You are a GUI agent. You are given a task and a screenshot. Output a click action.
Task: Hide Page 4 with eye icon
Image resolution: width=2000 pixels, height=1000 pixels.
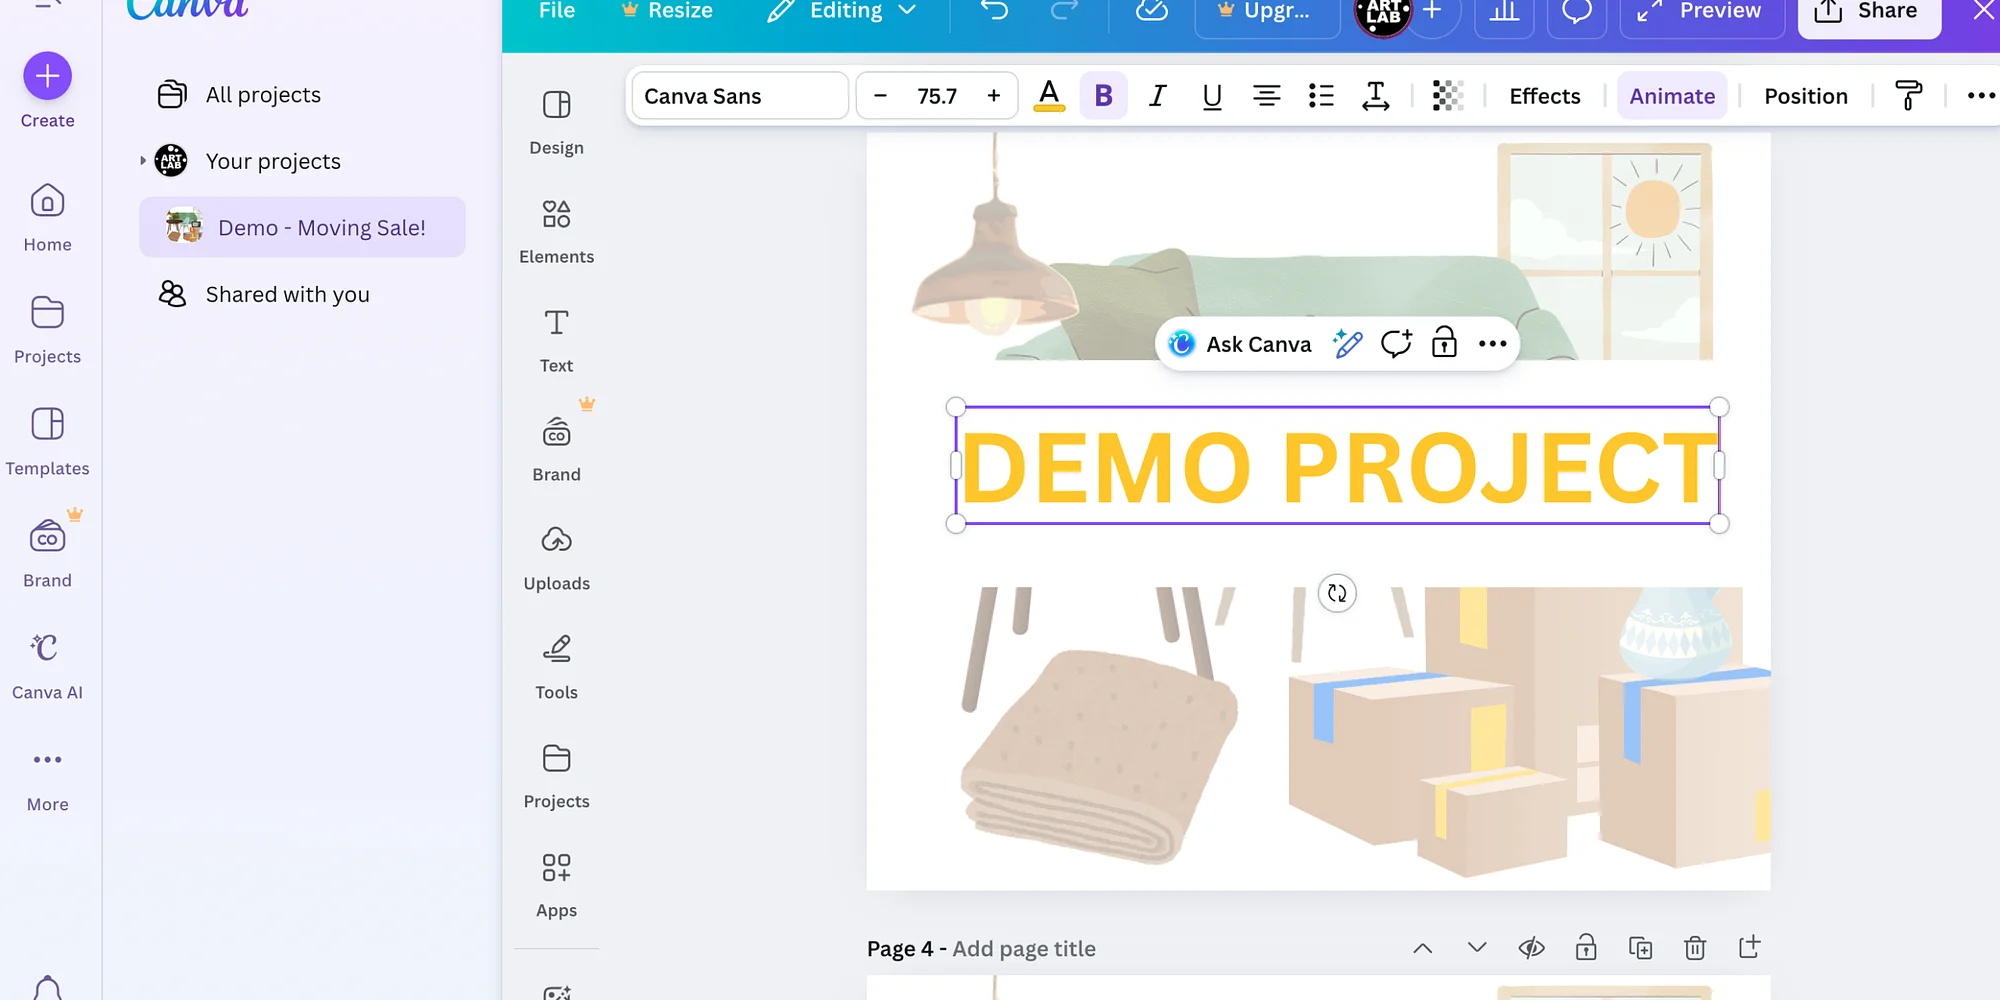[1531, 948]
